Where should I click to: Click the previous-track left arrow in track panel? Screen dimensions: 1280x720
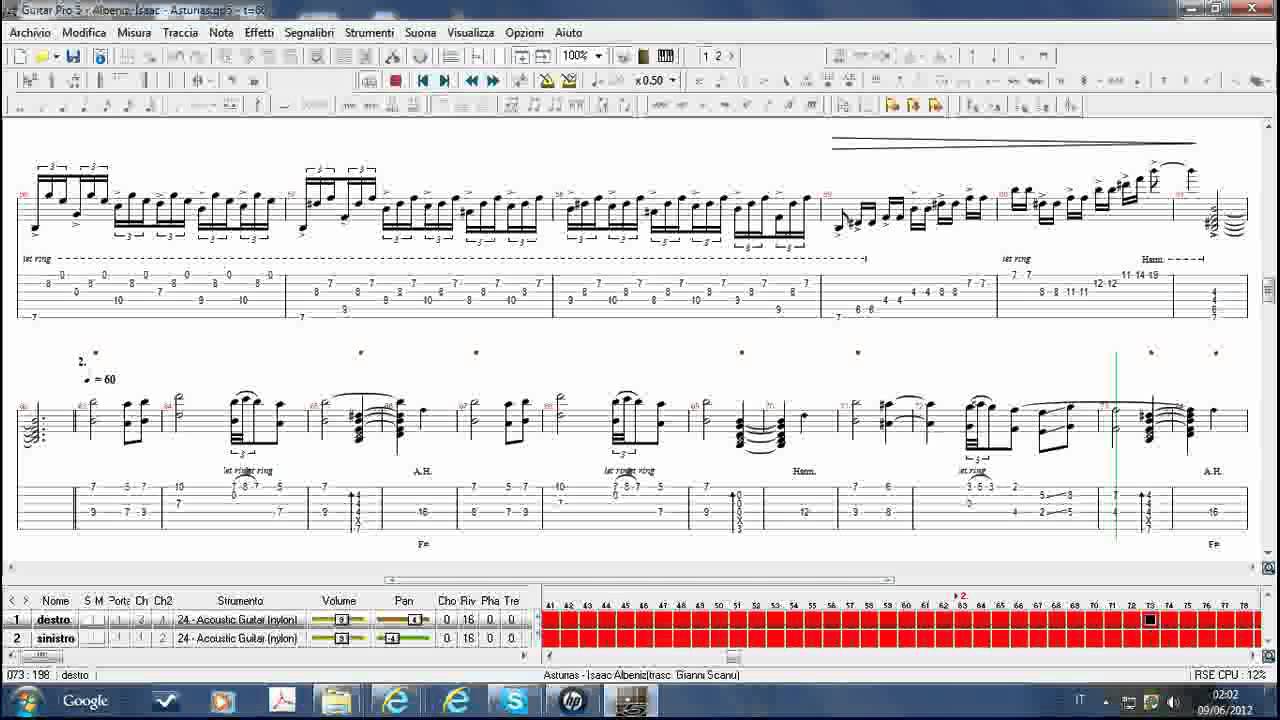coord(12,601)
